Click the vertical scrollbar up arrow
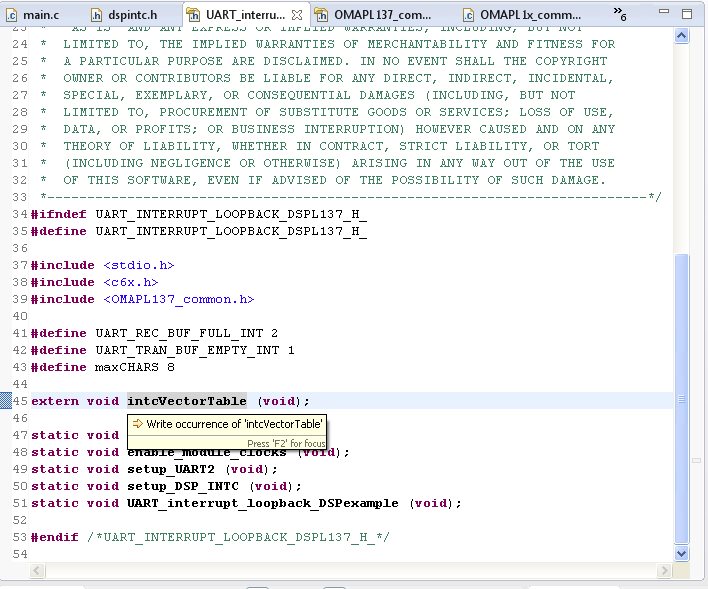 click(681, 36)
